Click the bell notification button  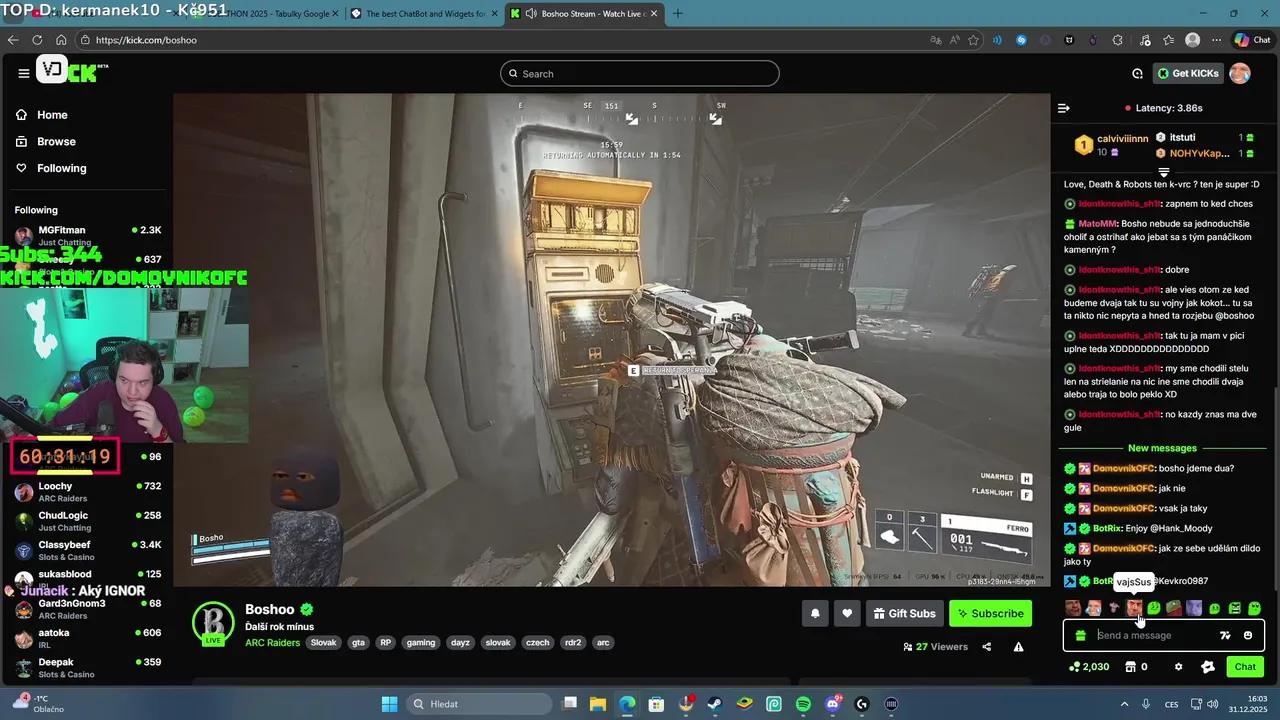815,613
